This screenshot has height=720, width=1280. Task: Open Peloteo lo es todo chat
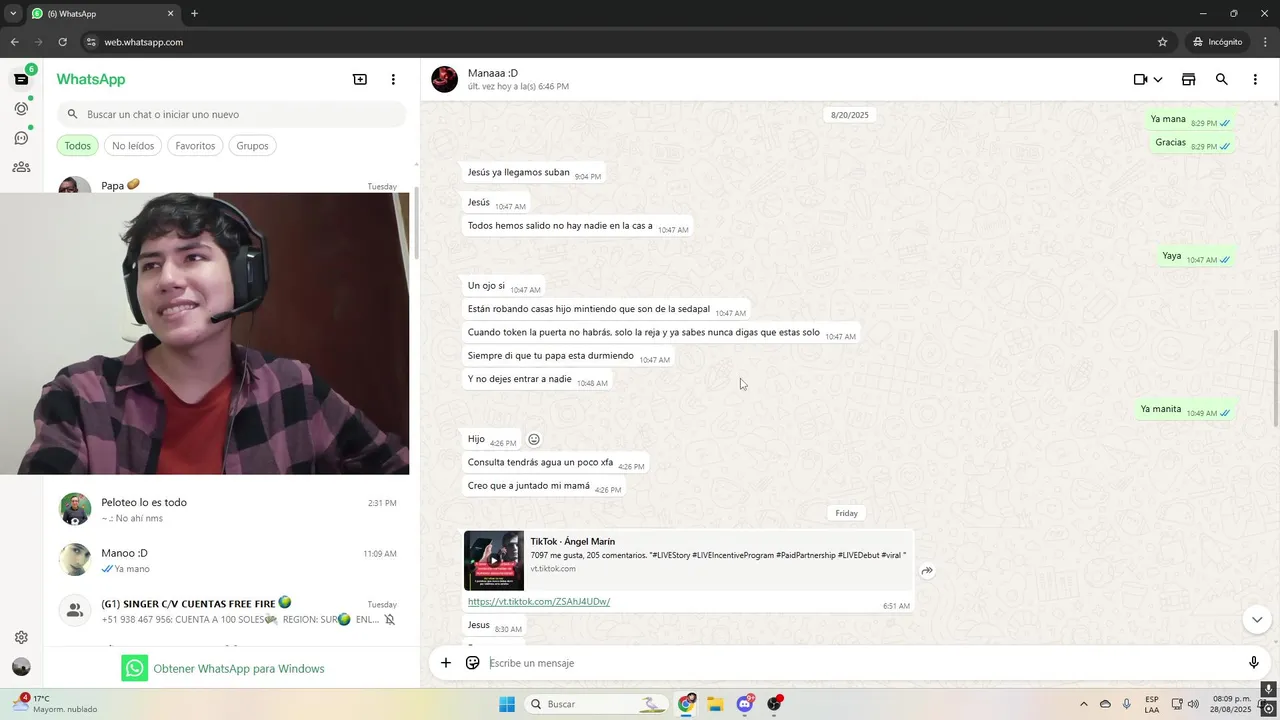(x=230, y=509)
